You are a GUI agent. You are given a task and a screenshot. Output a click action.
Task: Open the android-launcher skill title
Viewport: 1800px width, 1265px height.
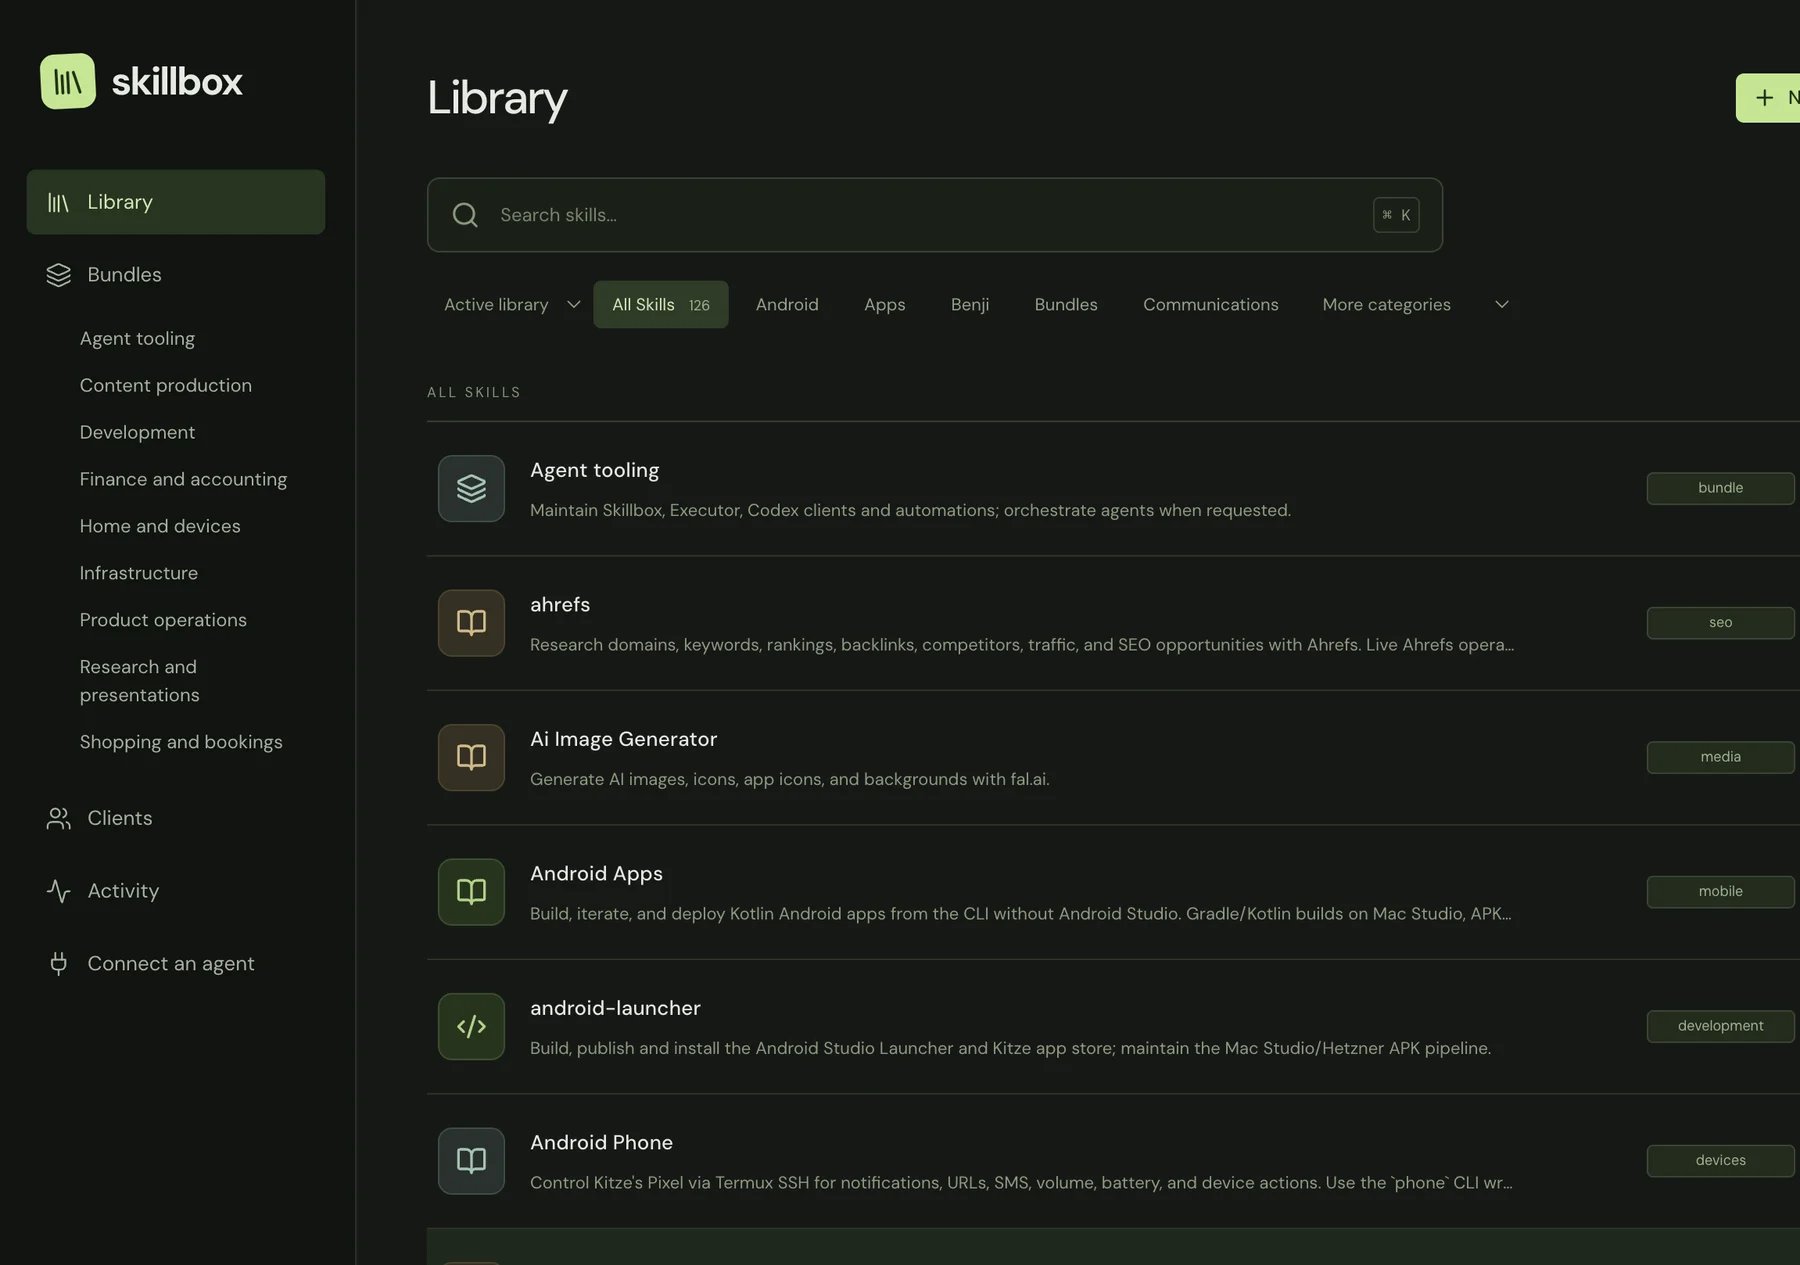click(615, 1009)
